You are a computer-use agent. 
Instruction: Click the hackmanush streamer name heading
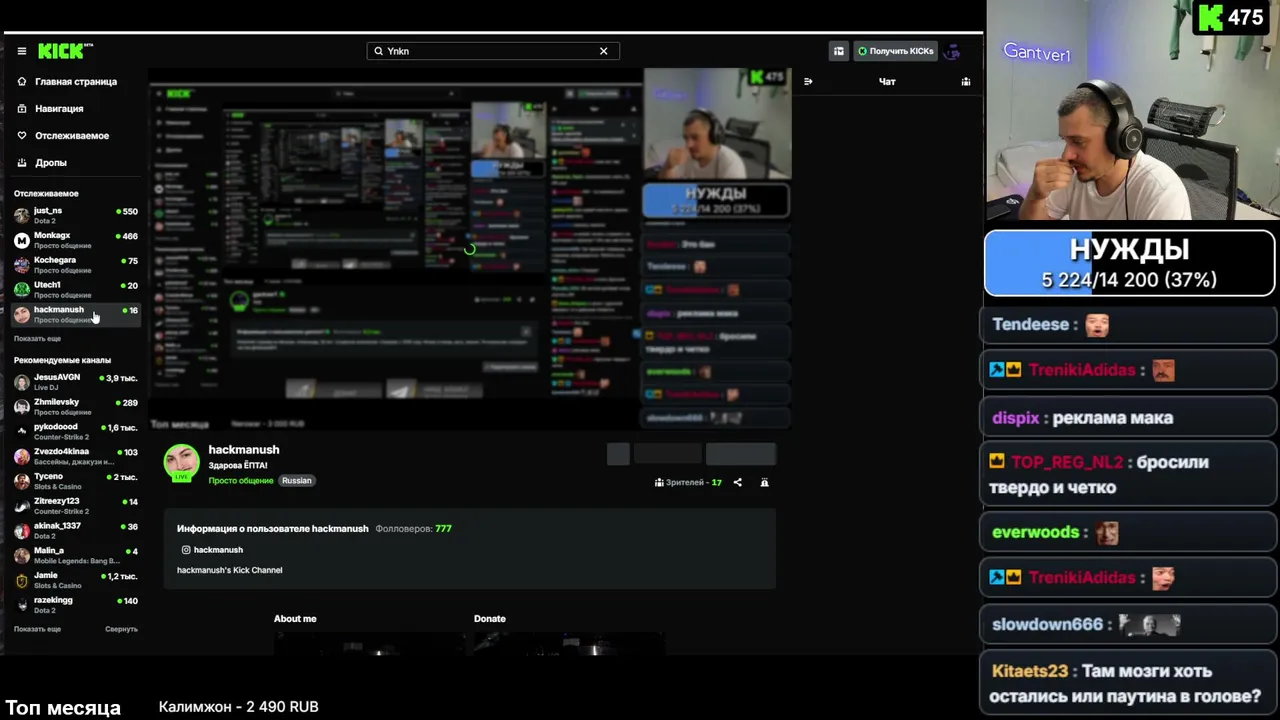(244, 450)
